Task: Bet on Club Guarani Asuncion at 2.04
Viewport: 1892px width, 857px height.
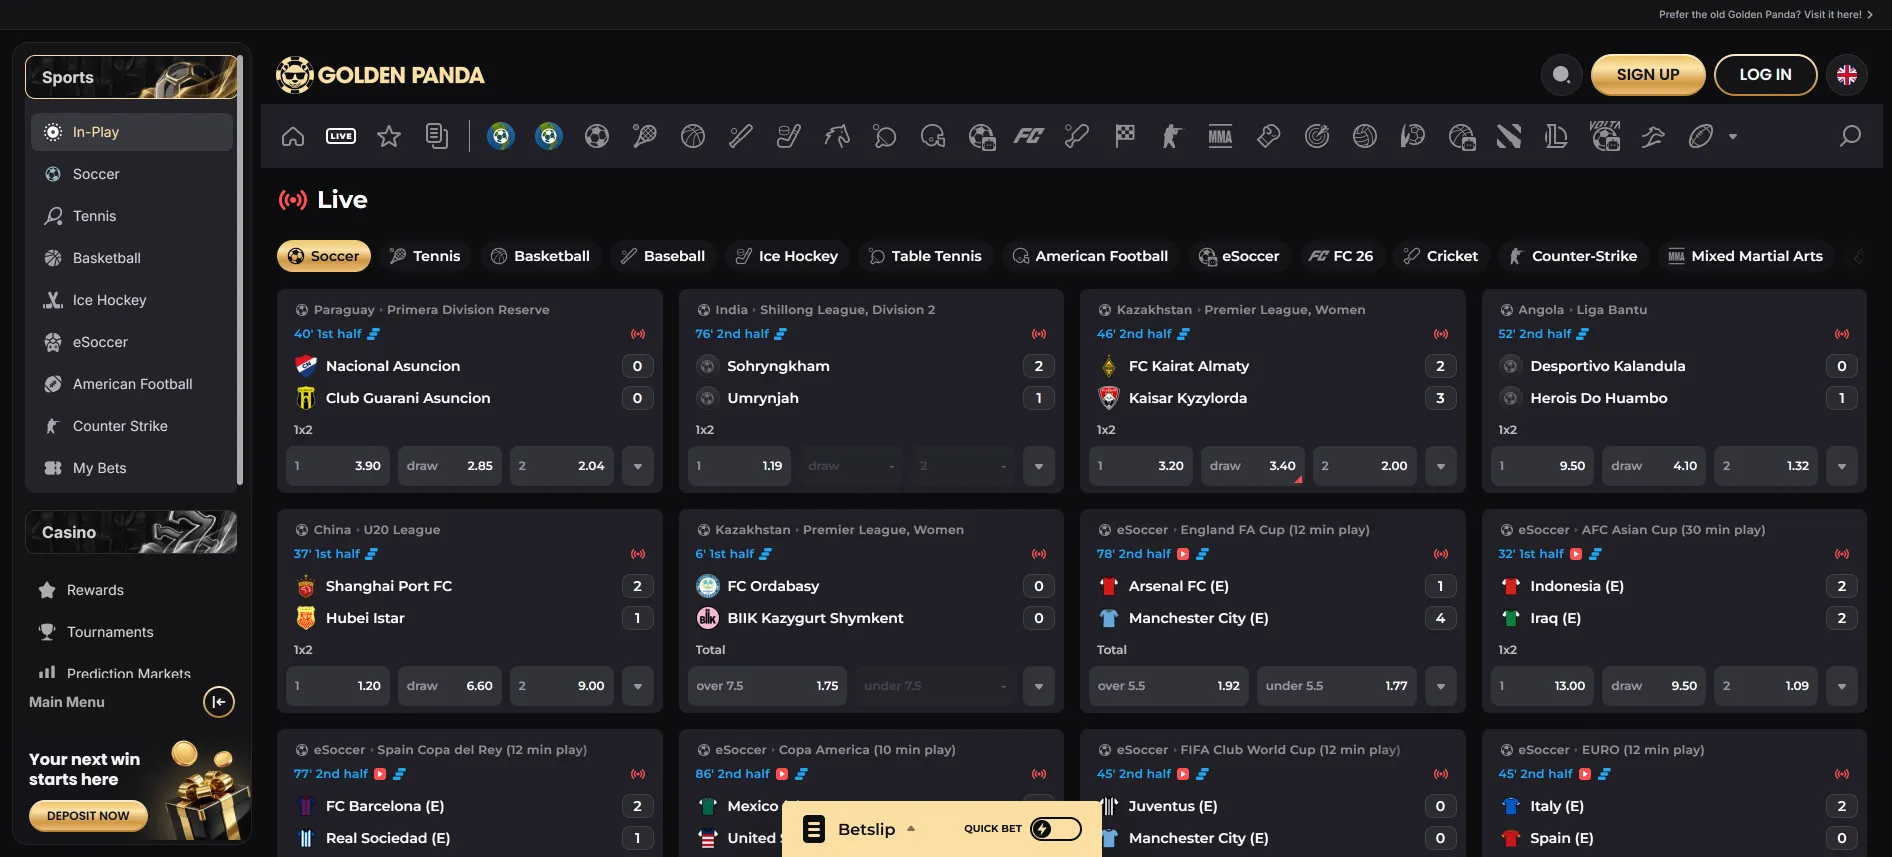Action: 562,466
